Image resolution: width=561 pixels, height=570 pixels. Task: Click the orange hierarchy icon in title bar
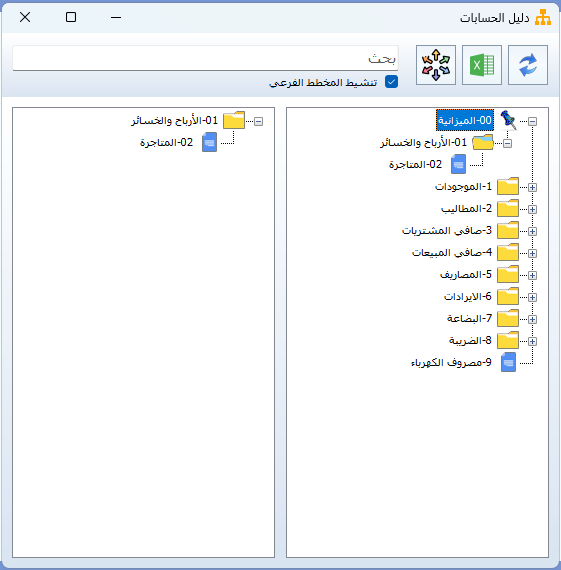543,17
